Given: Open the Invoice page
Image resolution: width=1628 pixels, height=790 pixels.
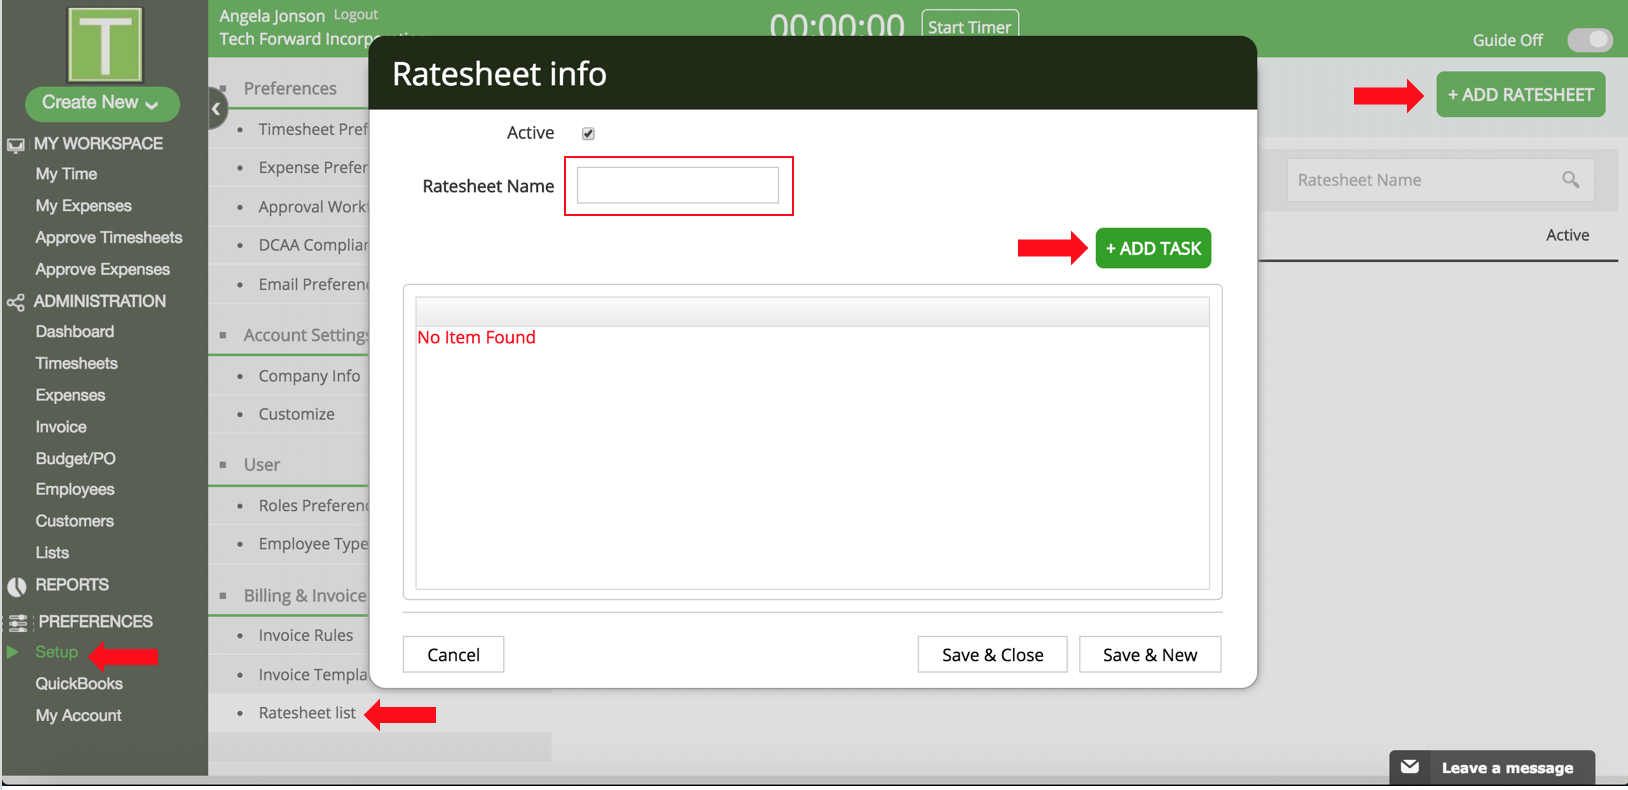Looking at the screenshot, I should coord(61,427).
